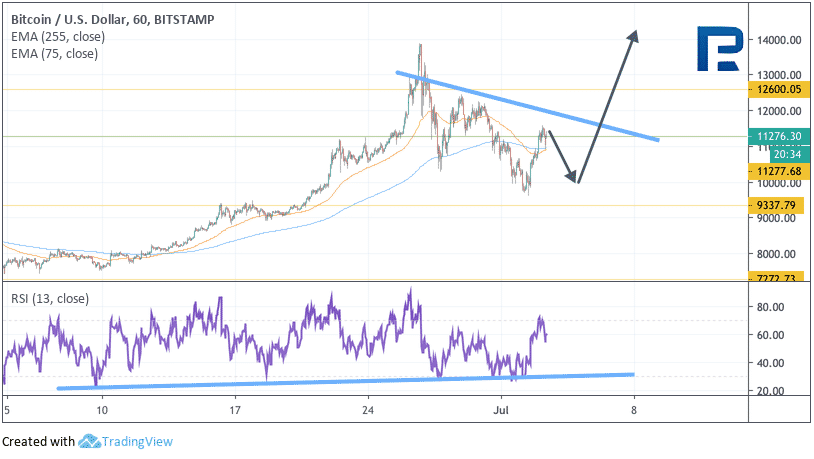Click the Jul date marker on time axis

point(501,410)
